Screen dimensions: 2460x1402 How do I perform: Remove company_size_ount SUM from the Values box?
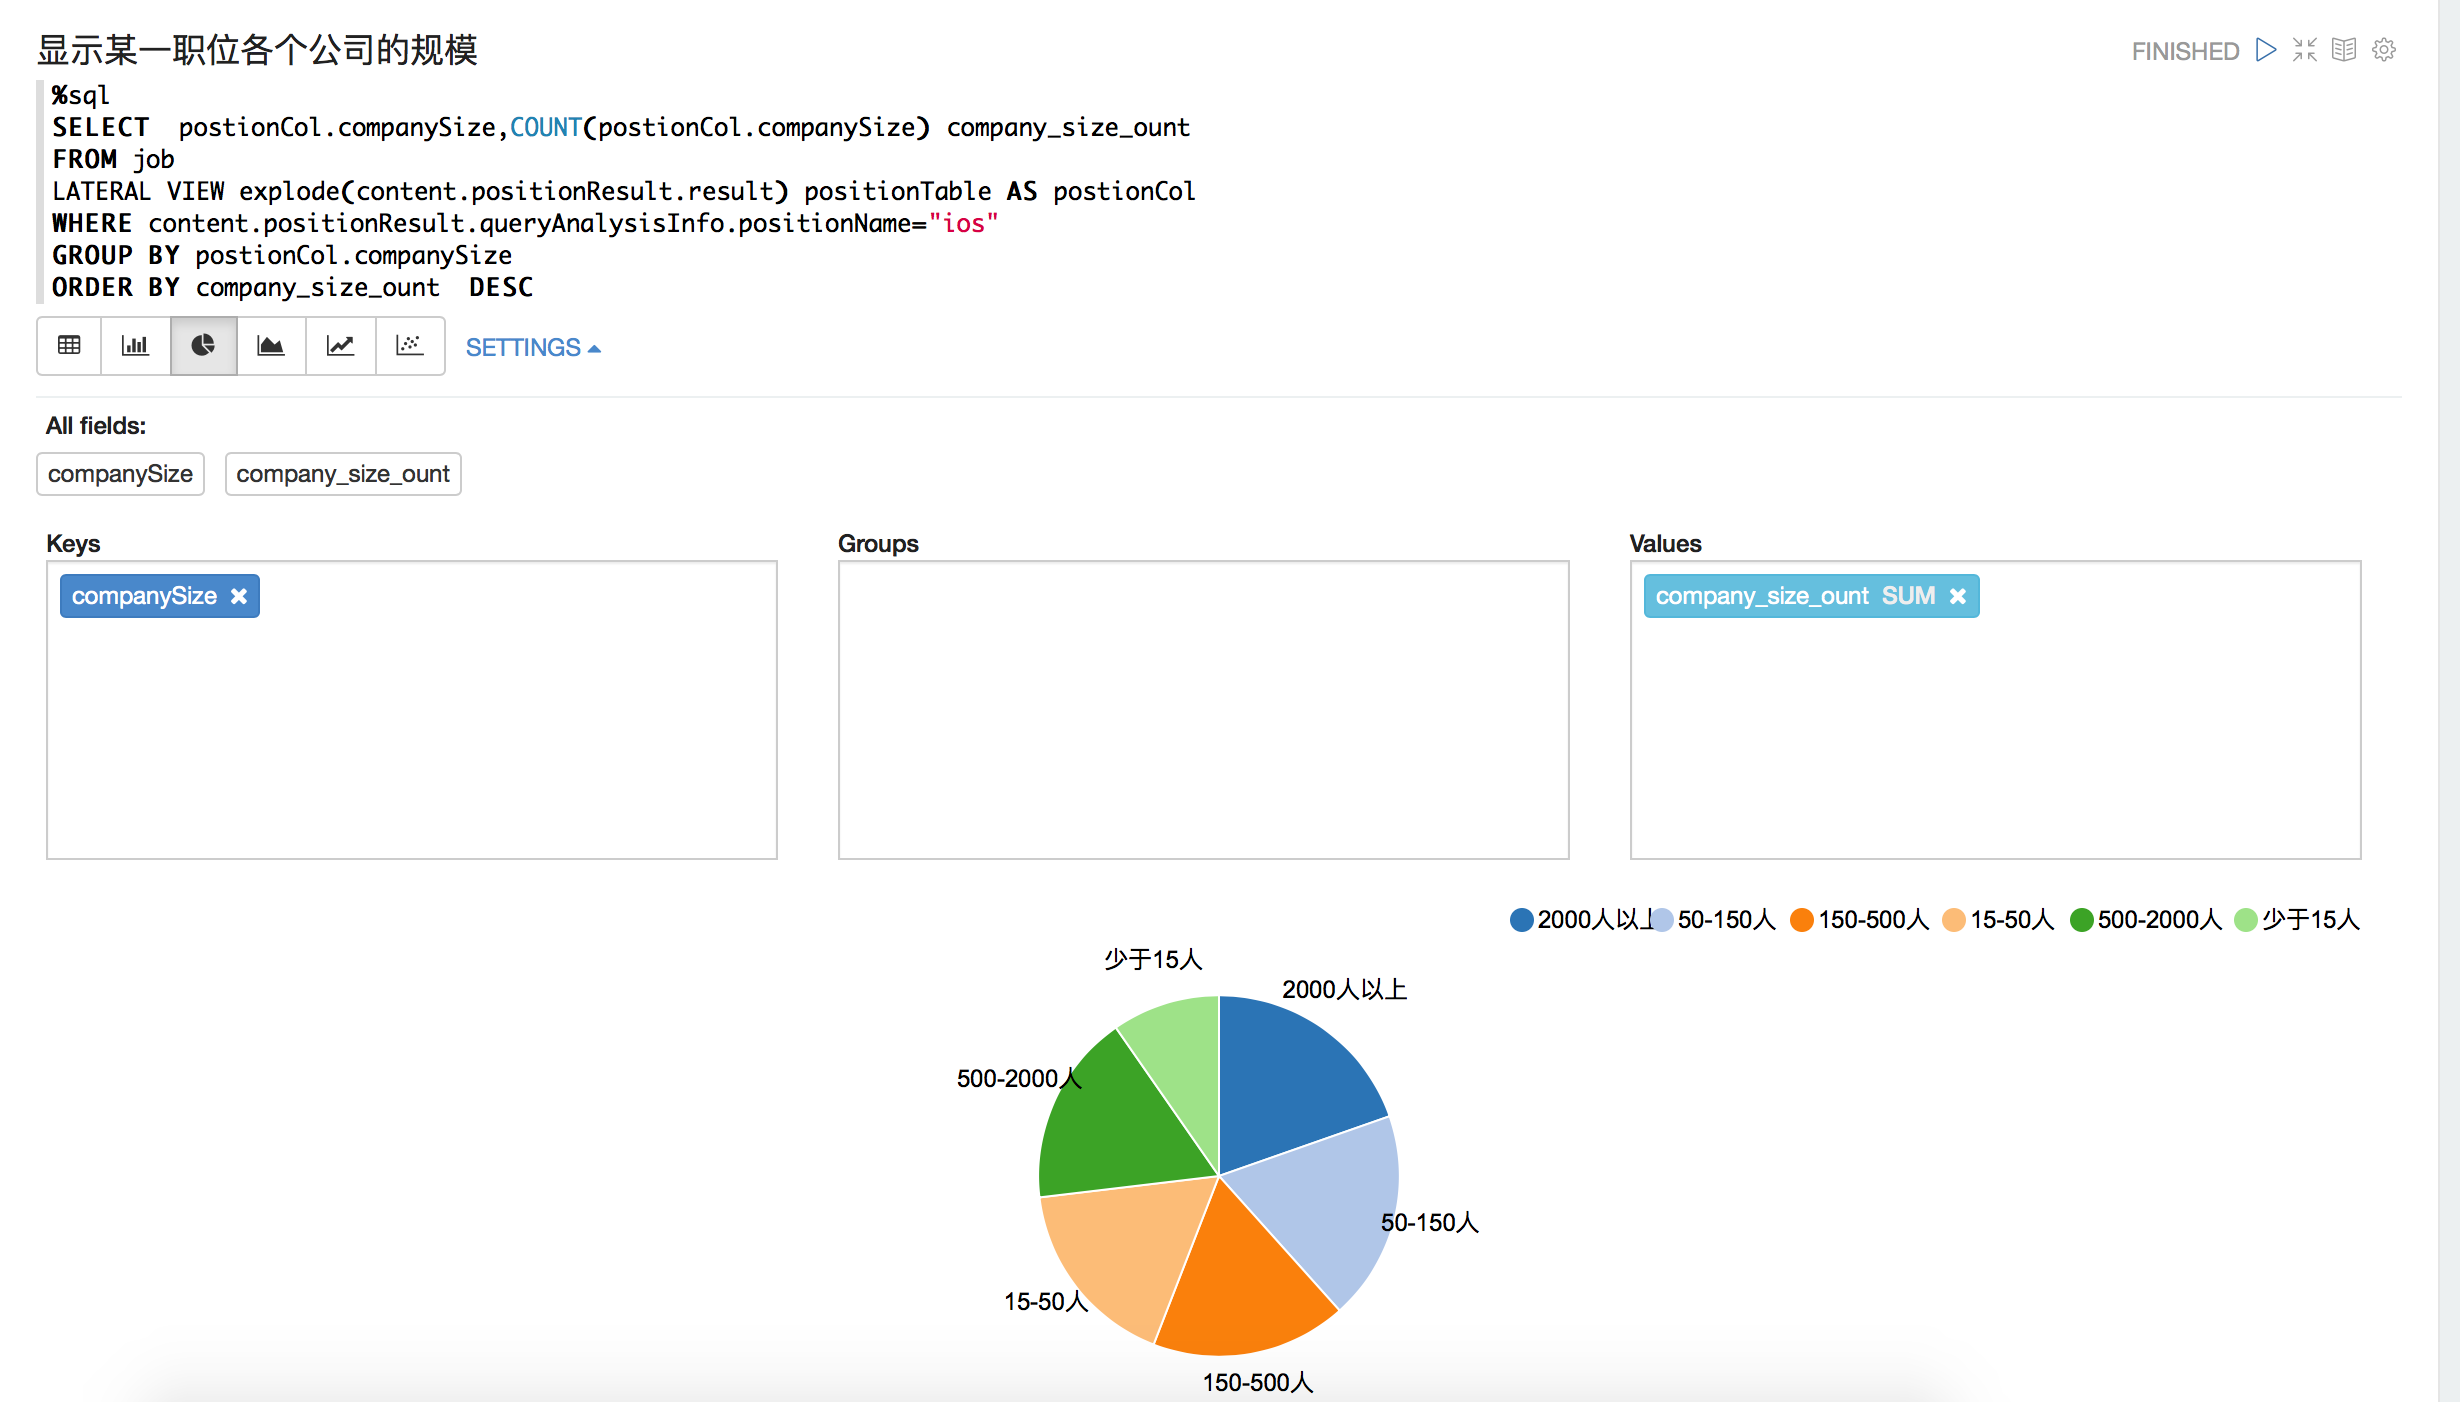(x=1958, y=596)
